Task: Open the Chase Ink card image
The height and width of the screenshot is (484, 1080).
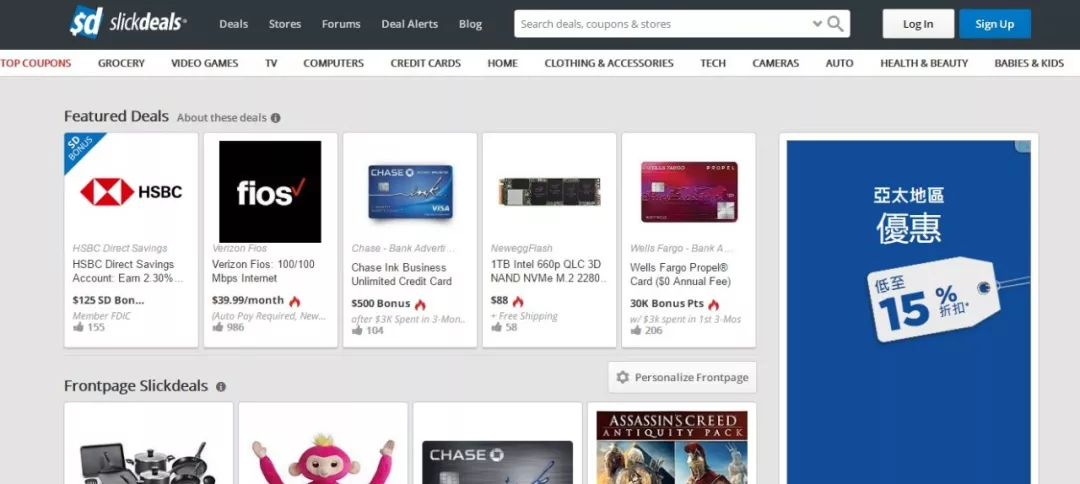Action: coord(410,191)
